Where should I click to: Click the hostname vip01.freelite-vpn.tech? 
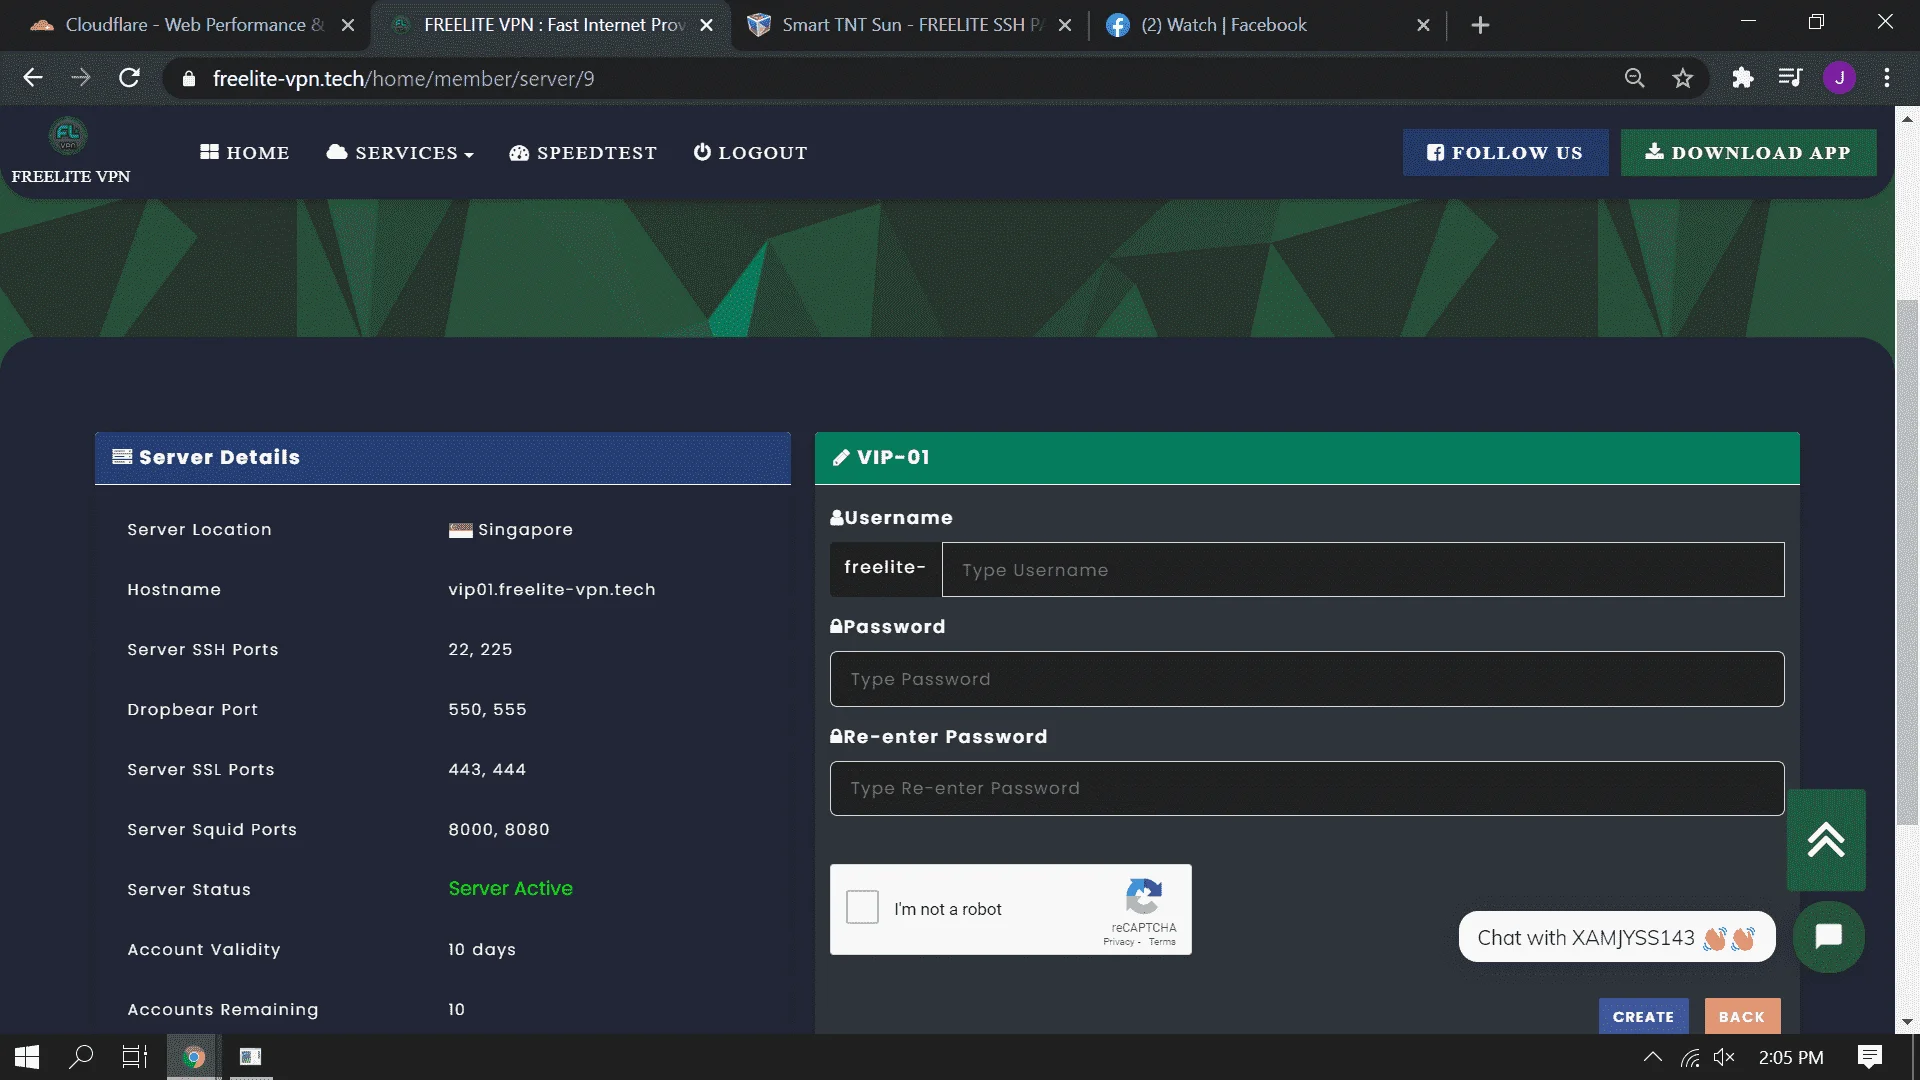point(552,590)
